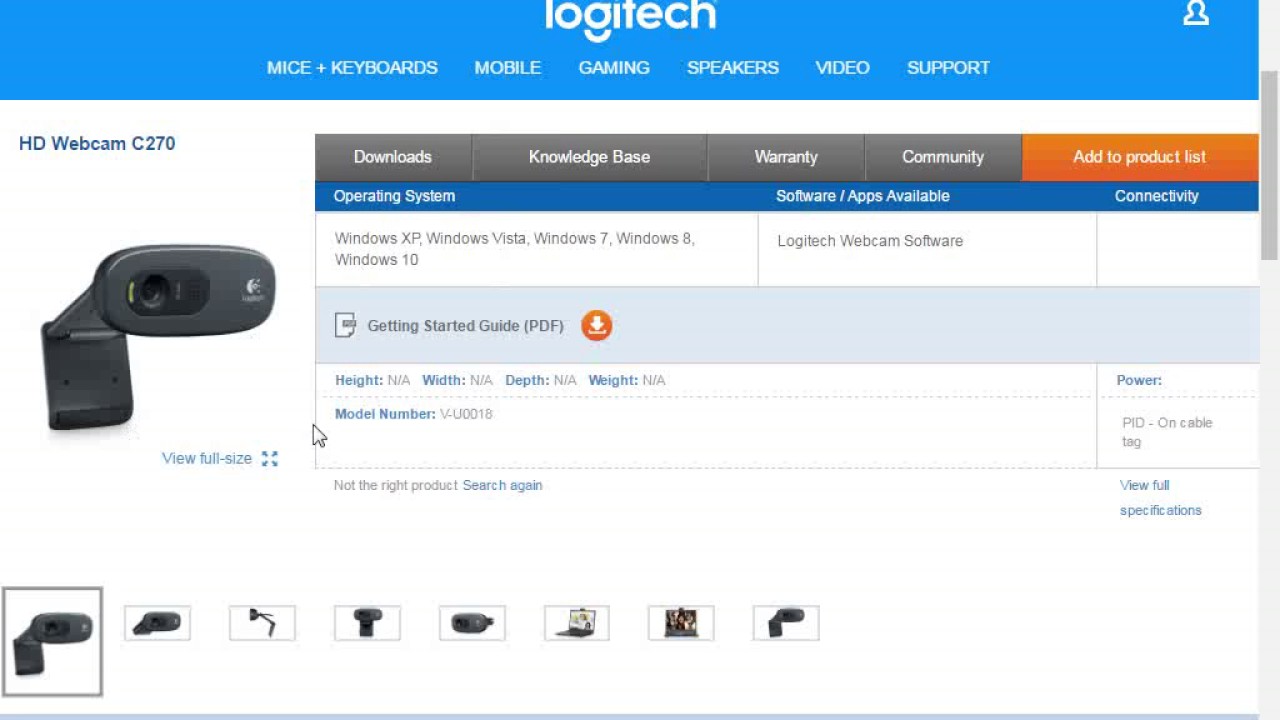Click the View full-size link
The image size is (1280, 720).
point(207,459)
